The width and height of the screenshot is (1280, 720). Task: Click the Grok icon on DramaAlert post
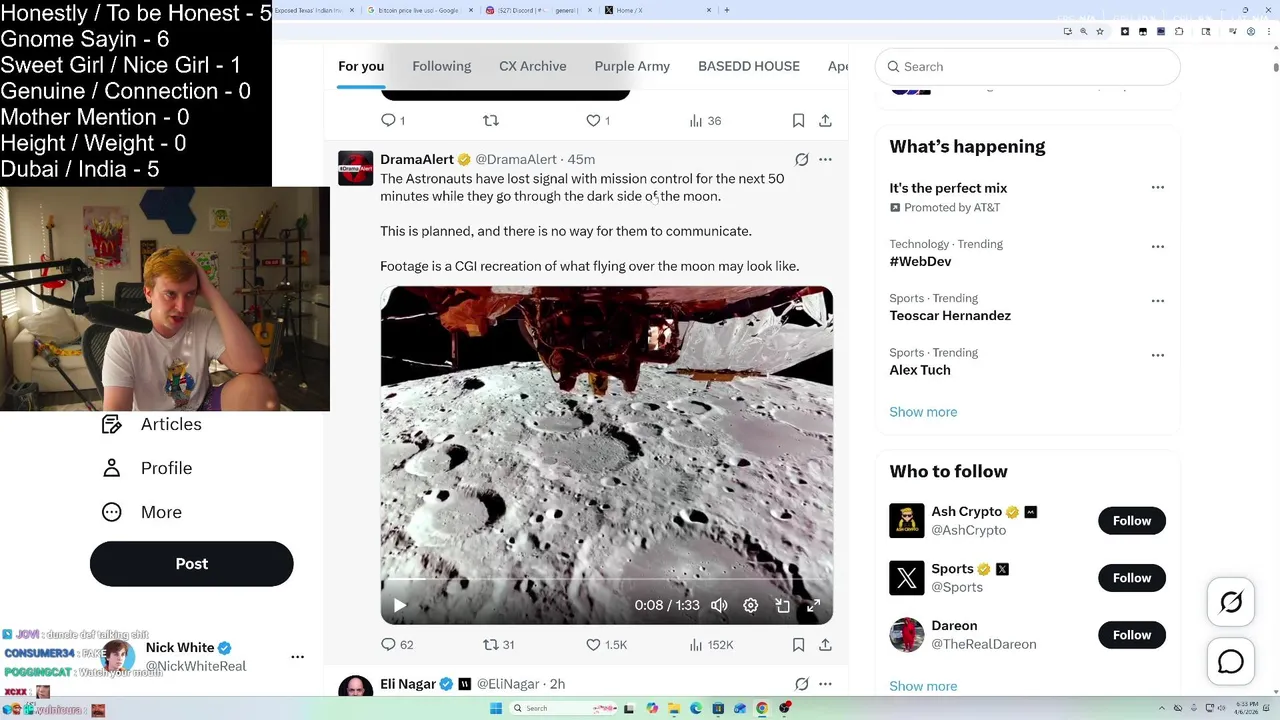pos(801,159)
